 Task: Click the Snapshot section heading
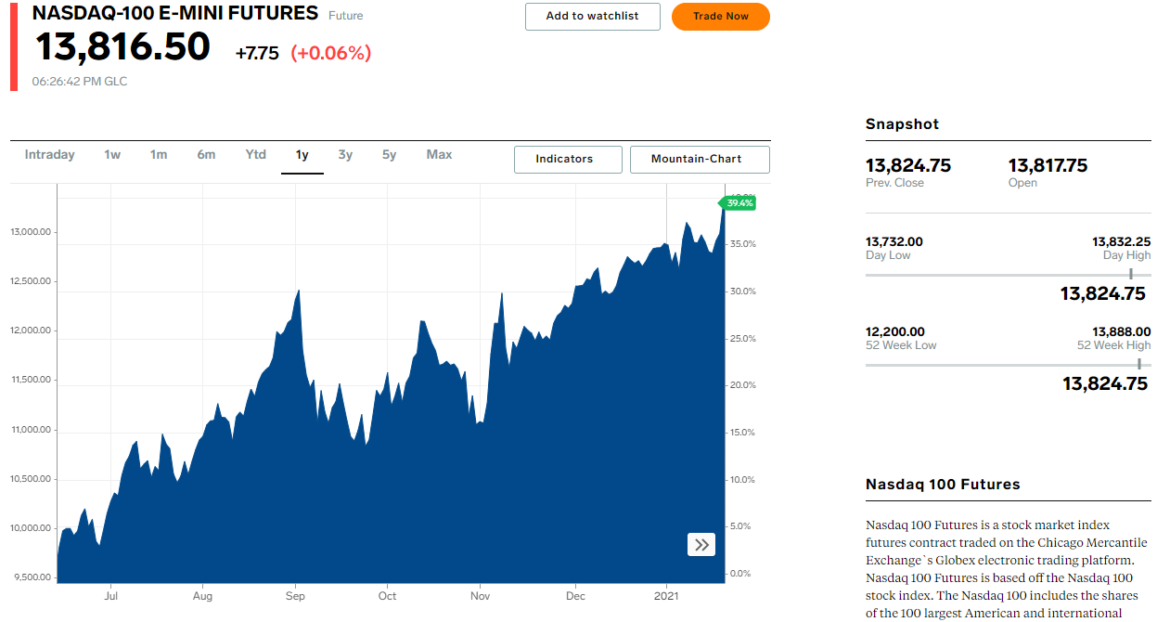901,124
